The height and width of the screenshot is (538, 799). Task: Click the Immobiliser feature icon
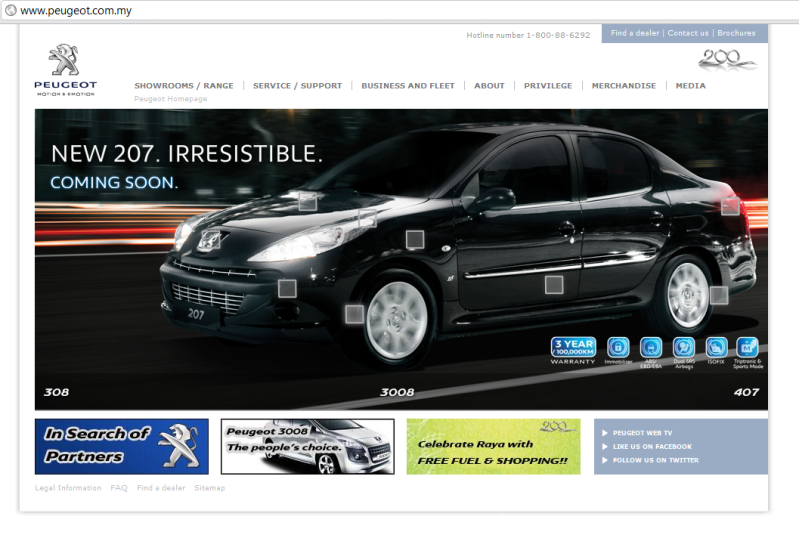click(618, 348)
